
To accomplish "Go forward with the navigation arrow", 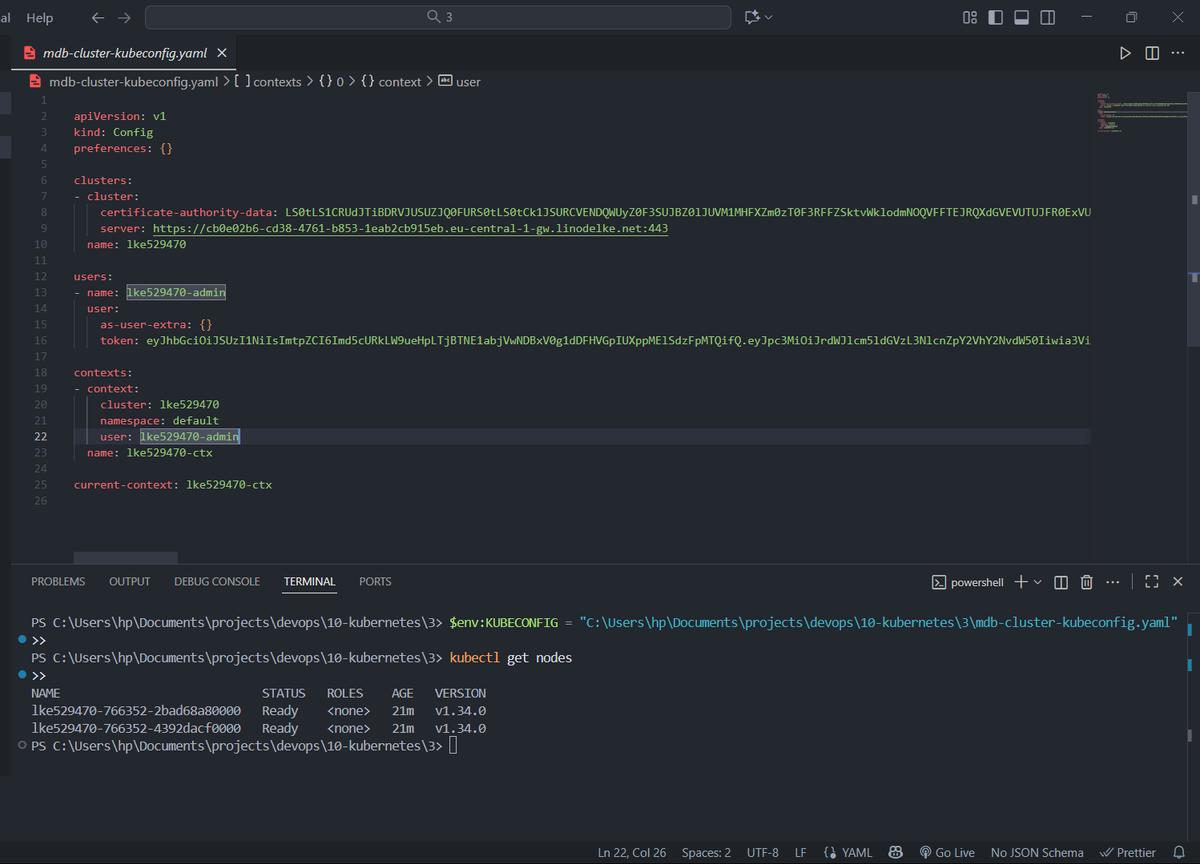I will coord(124,18).
